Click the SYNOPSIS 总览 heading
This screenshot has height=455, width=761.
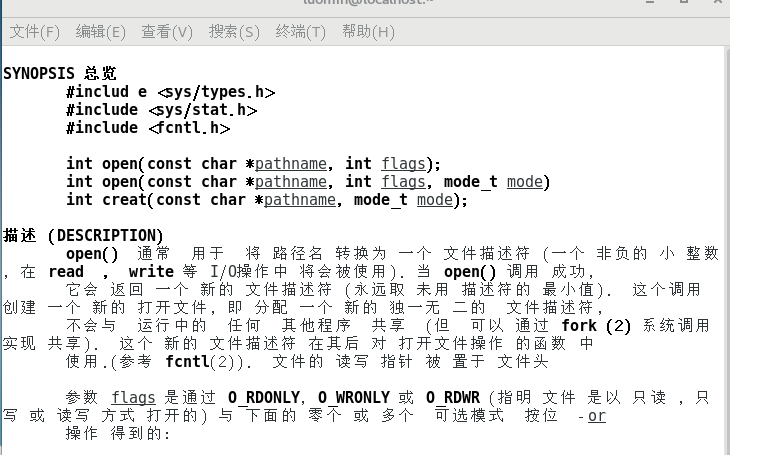[60, 73]
